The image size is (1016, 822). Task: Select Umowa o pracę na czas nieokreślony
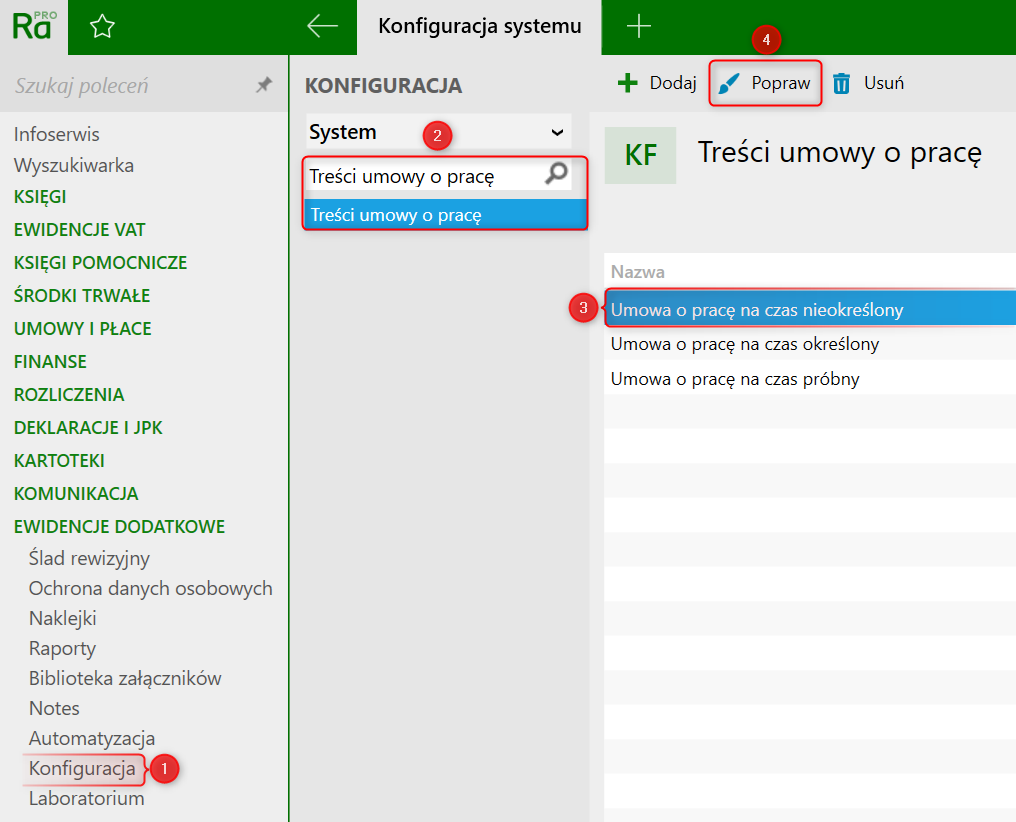click(810, 309)
